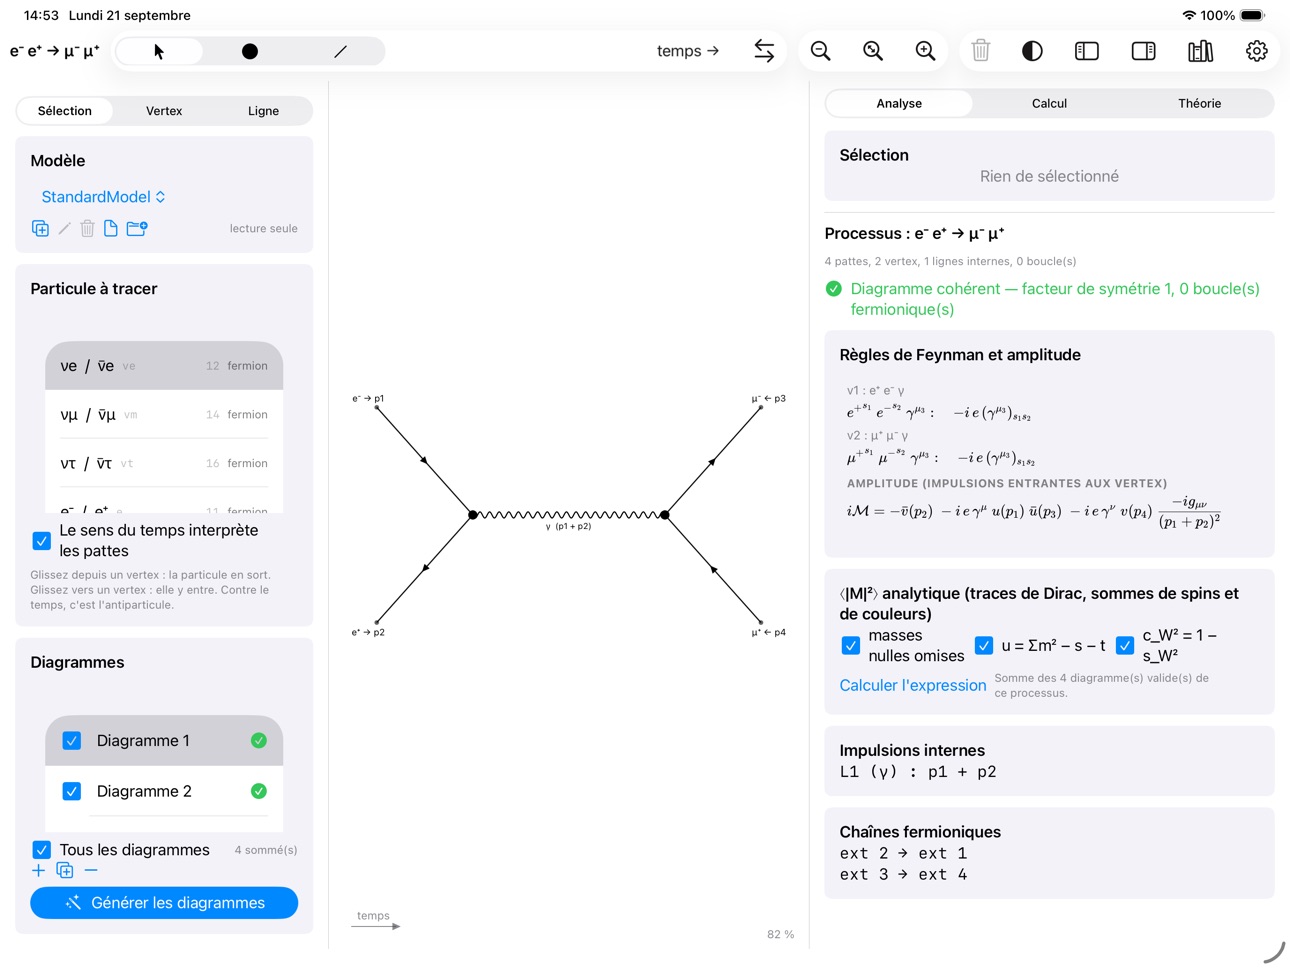Click the 'e⁺ → p2' leg label
The height and width of the screenshot is (968, 1290).
(x=368, y=632)
